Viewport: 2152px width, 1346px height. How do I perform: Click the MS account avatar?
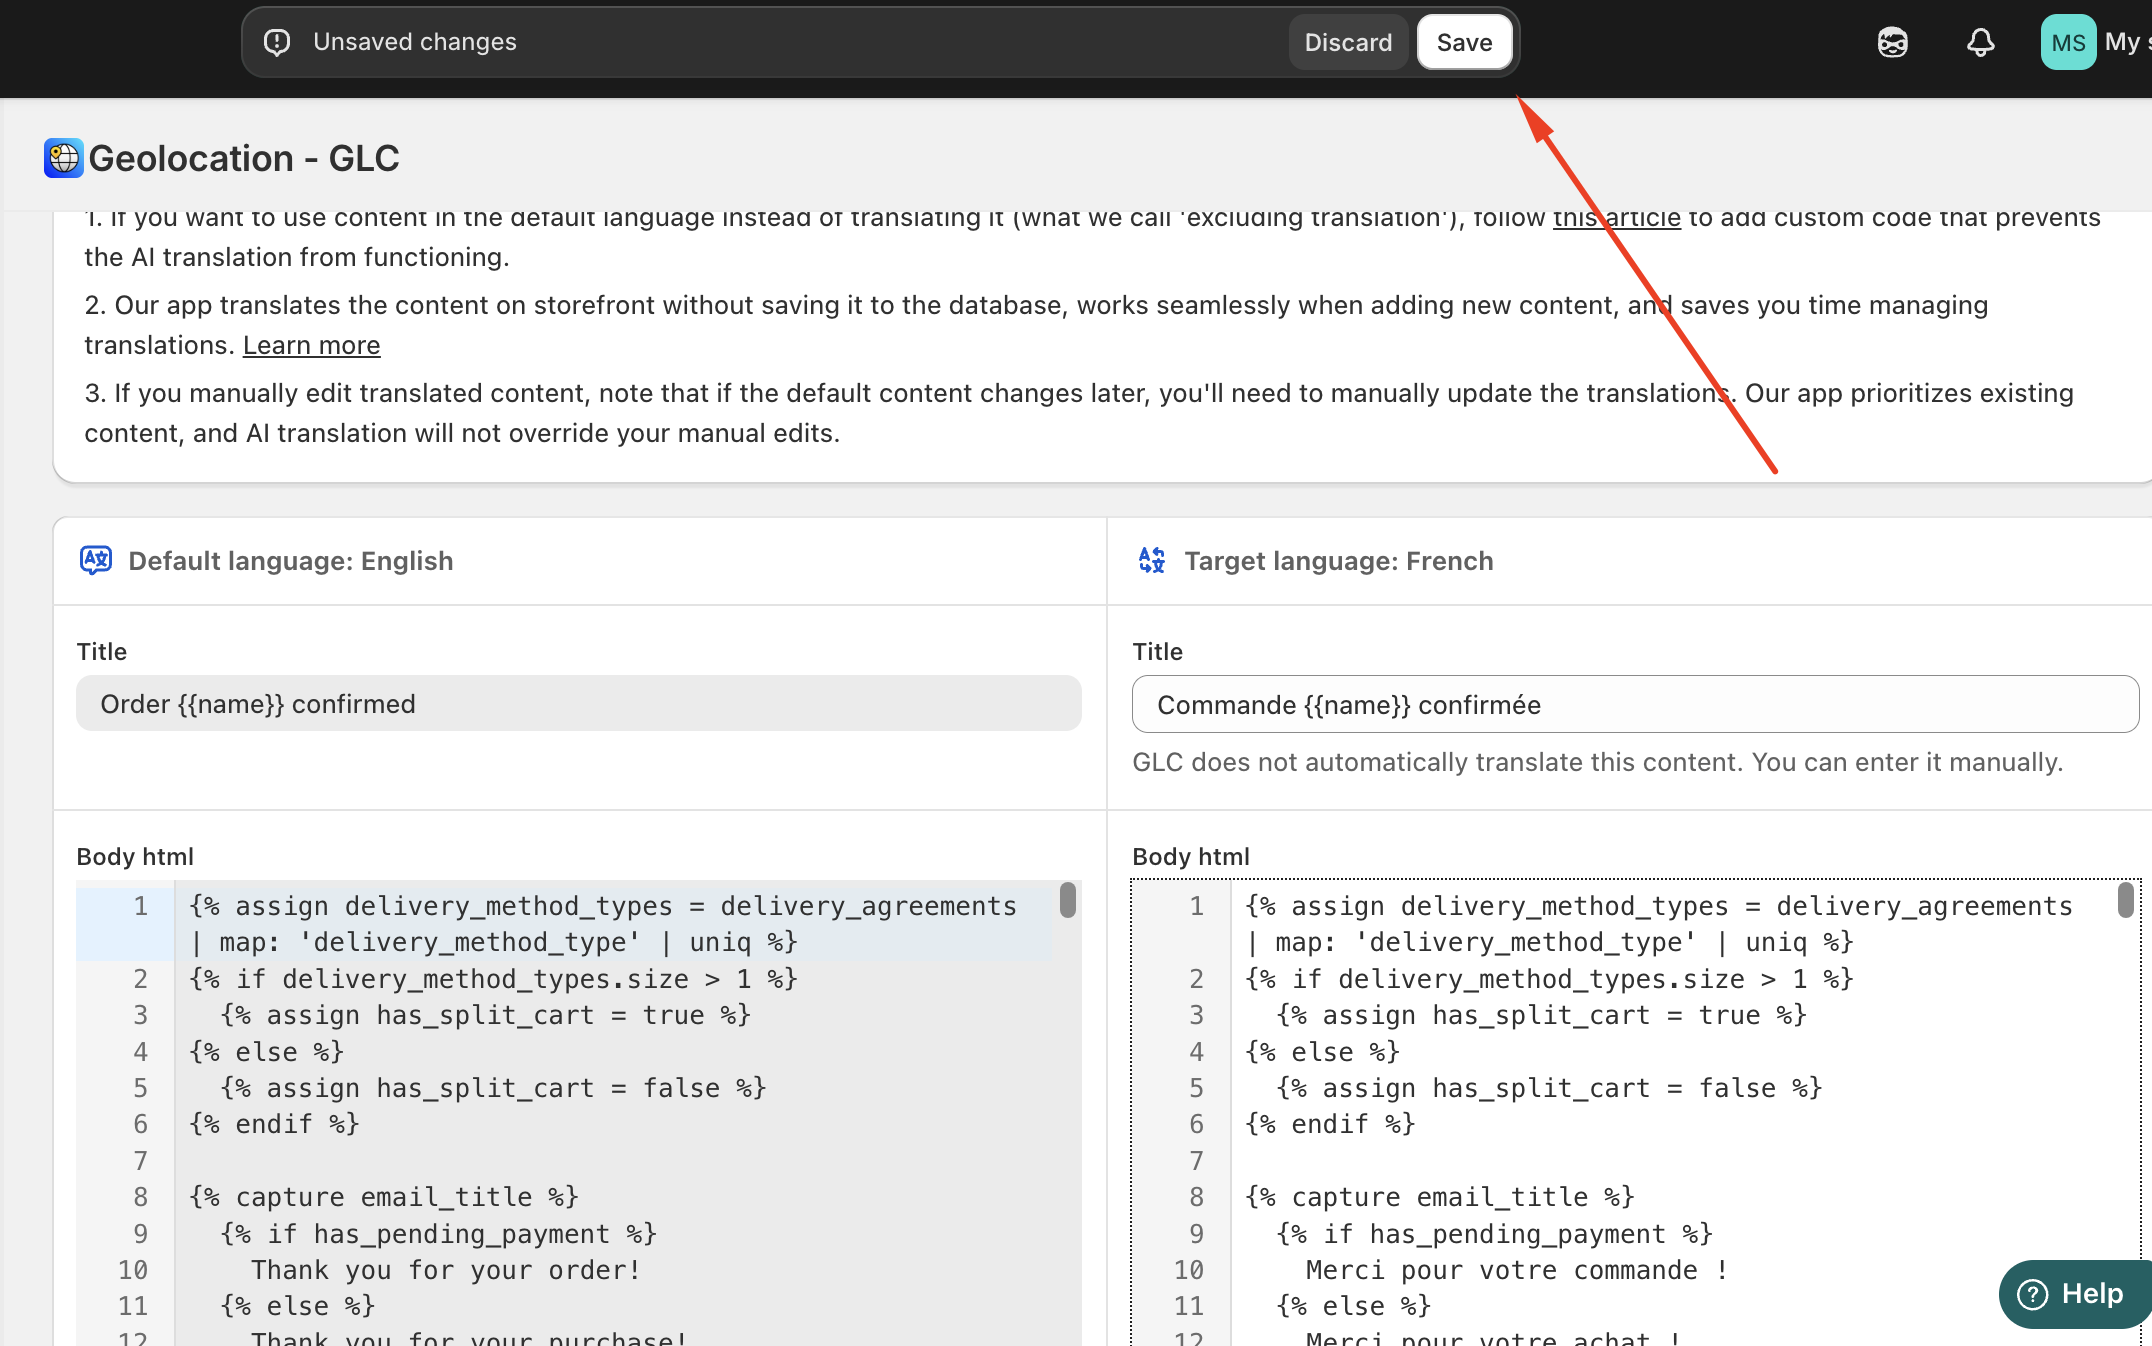click(2067, 42)
